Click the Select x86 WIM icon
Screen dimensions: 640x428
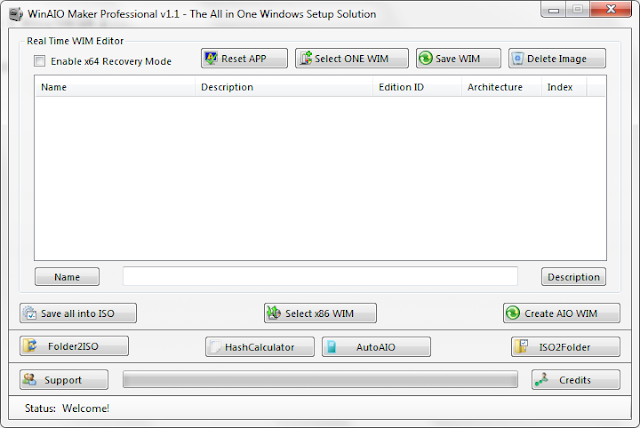point(274,313)
